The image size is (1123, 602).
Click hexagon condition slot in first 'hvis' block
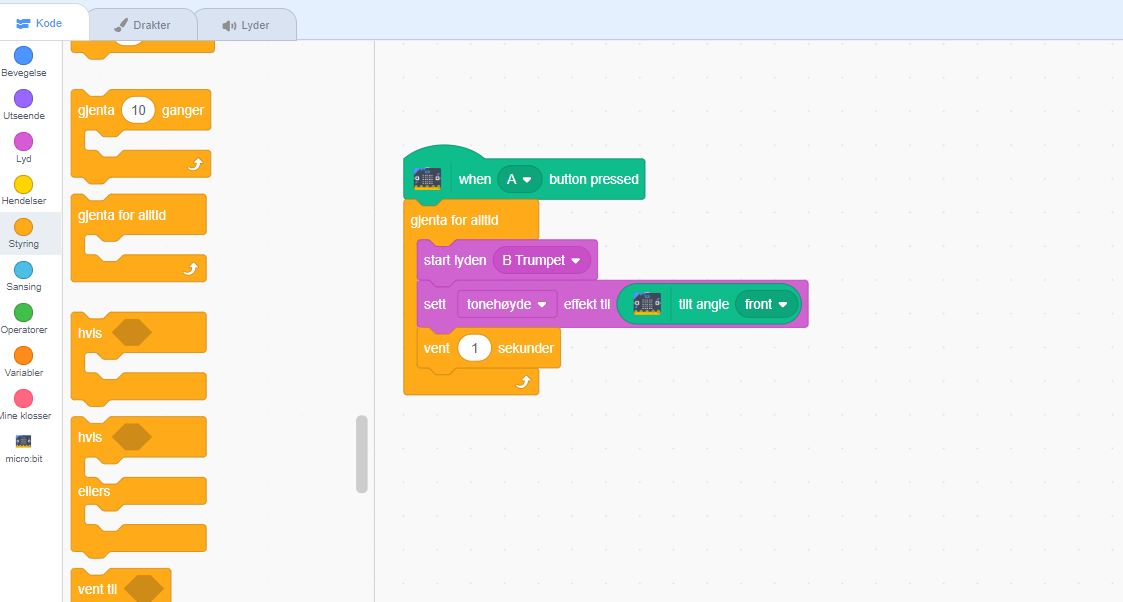132,333
